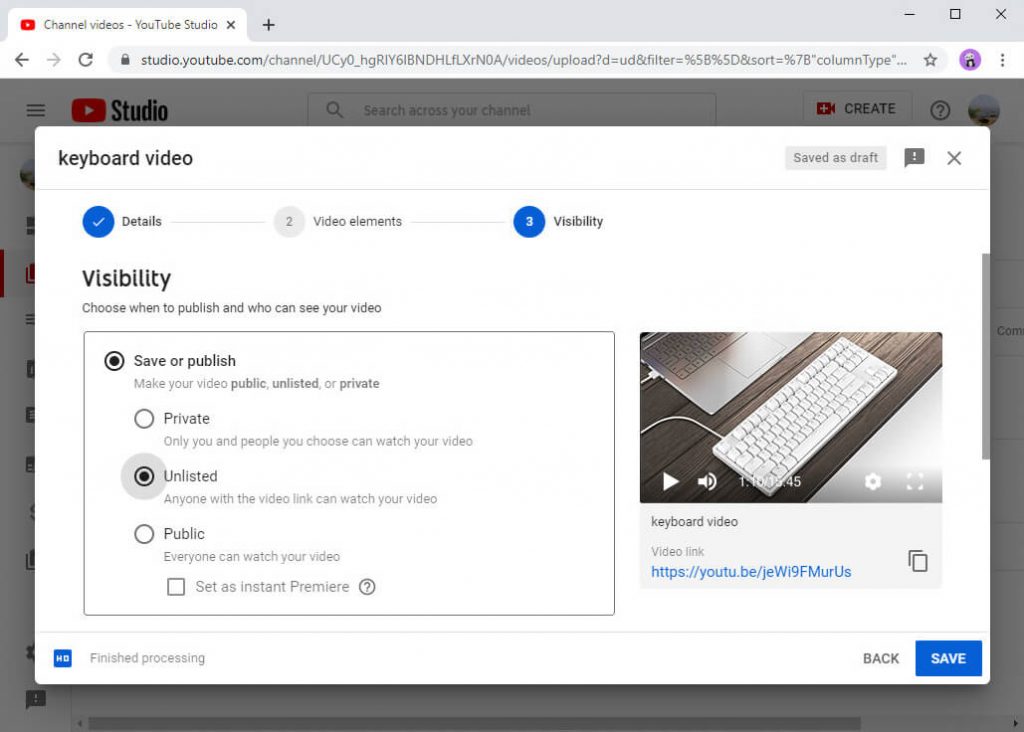Open the YouTube Studio hamburger navigation menu
The image size is (1024, 732).
point(36,109)
